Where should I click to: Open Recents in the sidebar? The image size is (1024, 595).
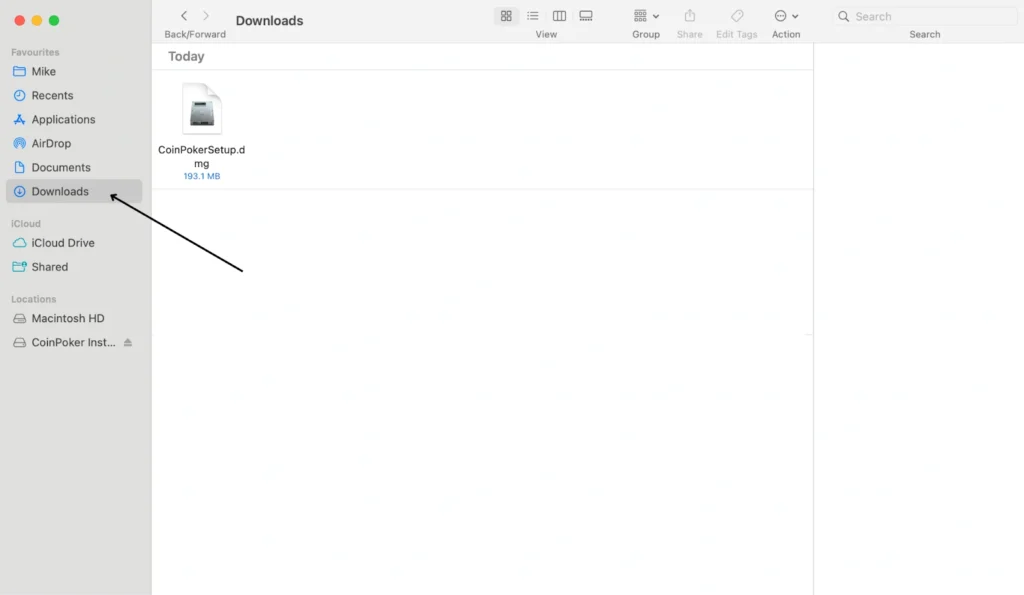tap(52, 96)
